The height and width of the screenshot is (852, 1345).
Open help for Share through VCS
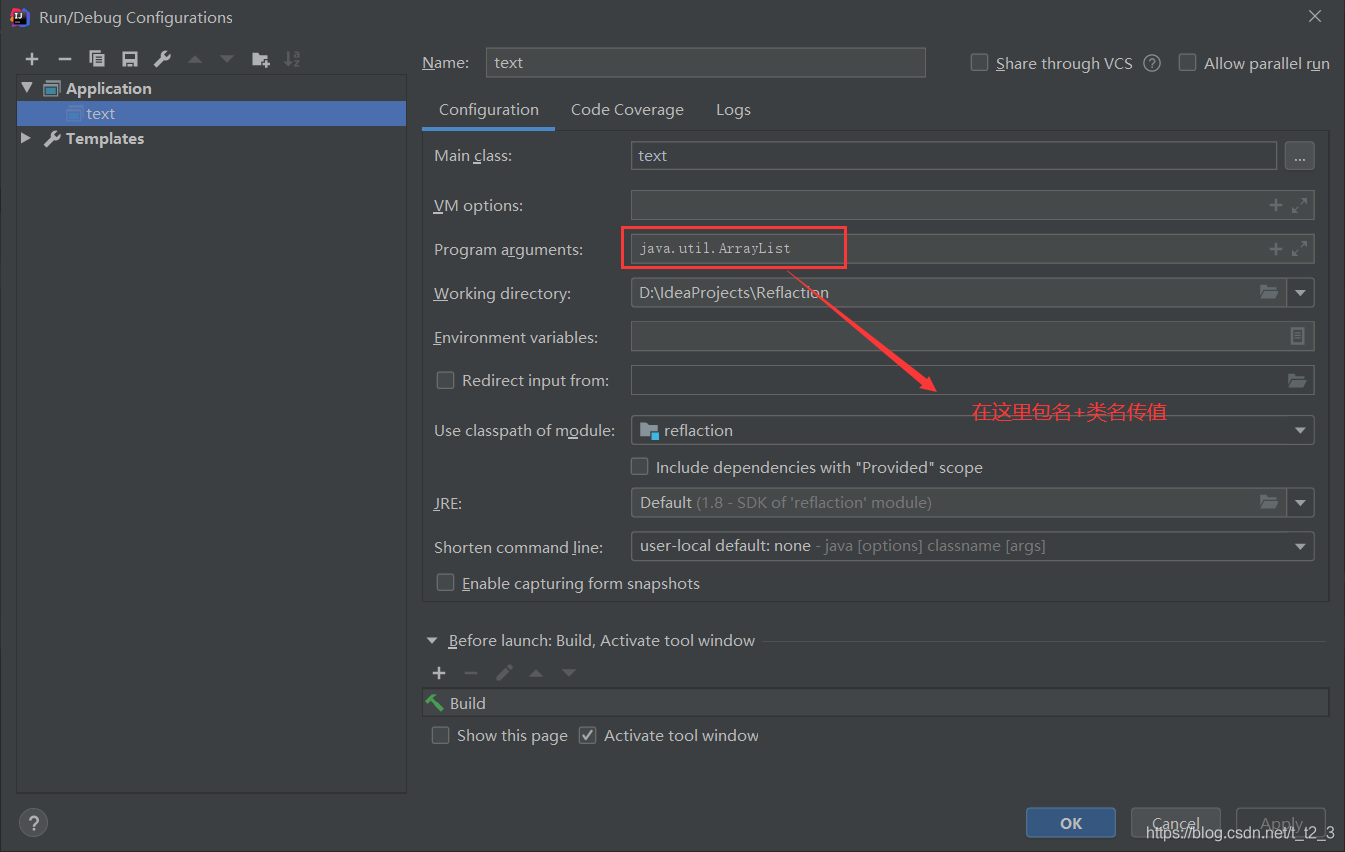1152,63
